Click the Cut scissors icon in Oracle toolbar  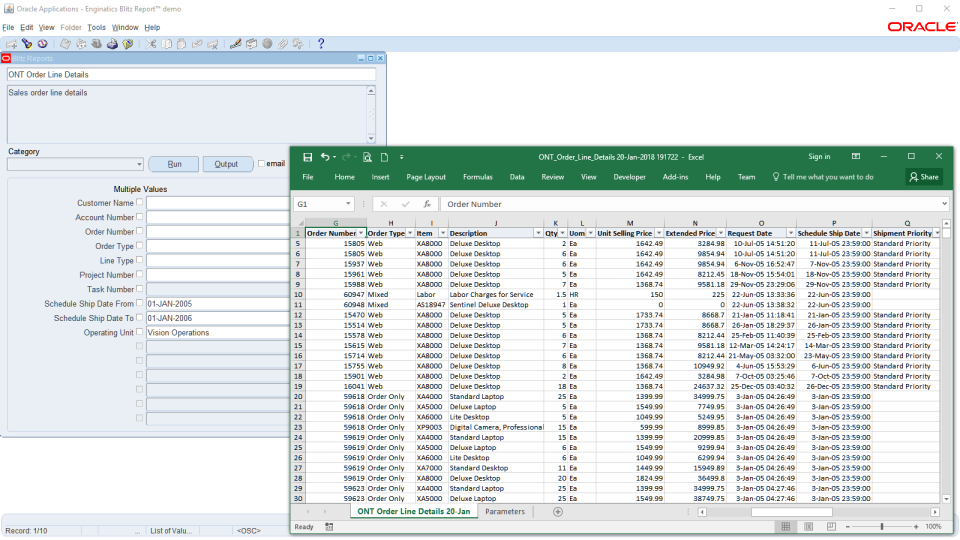coord(152,44)
